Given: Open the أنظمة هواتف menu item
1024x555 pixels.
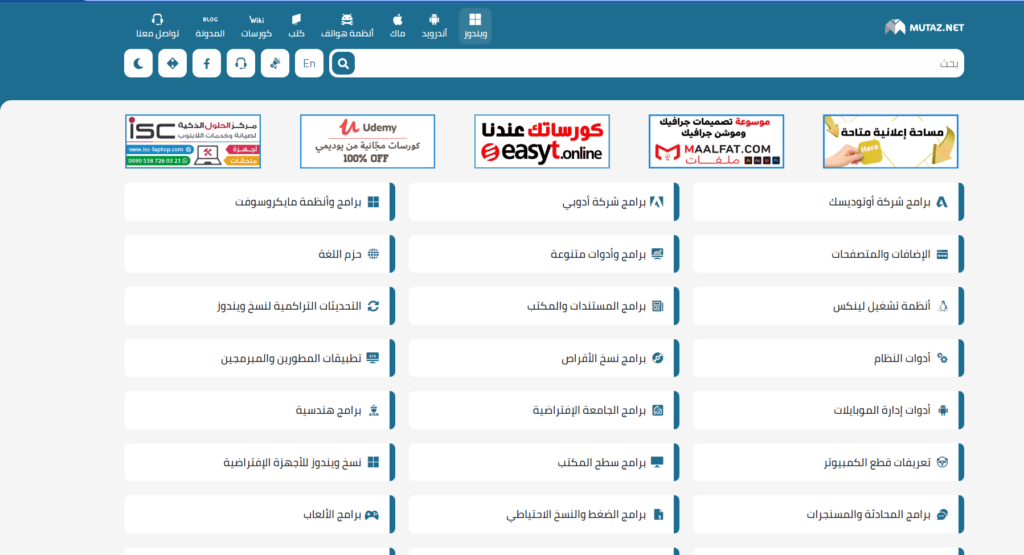Looking at the screenshot, I should pos(347,25).
